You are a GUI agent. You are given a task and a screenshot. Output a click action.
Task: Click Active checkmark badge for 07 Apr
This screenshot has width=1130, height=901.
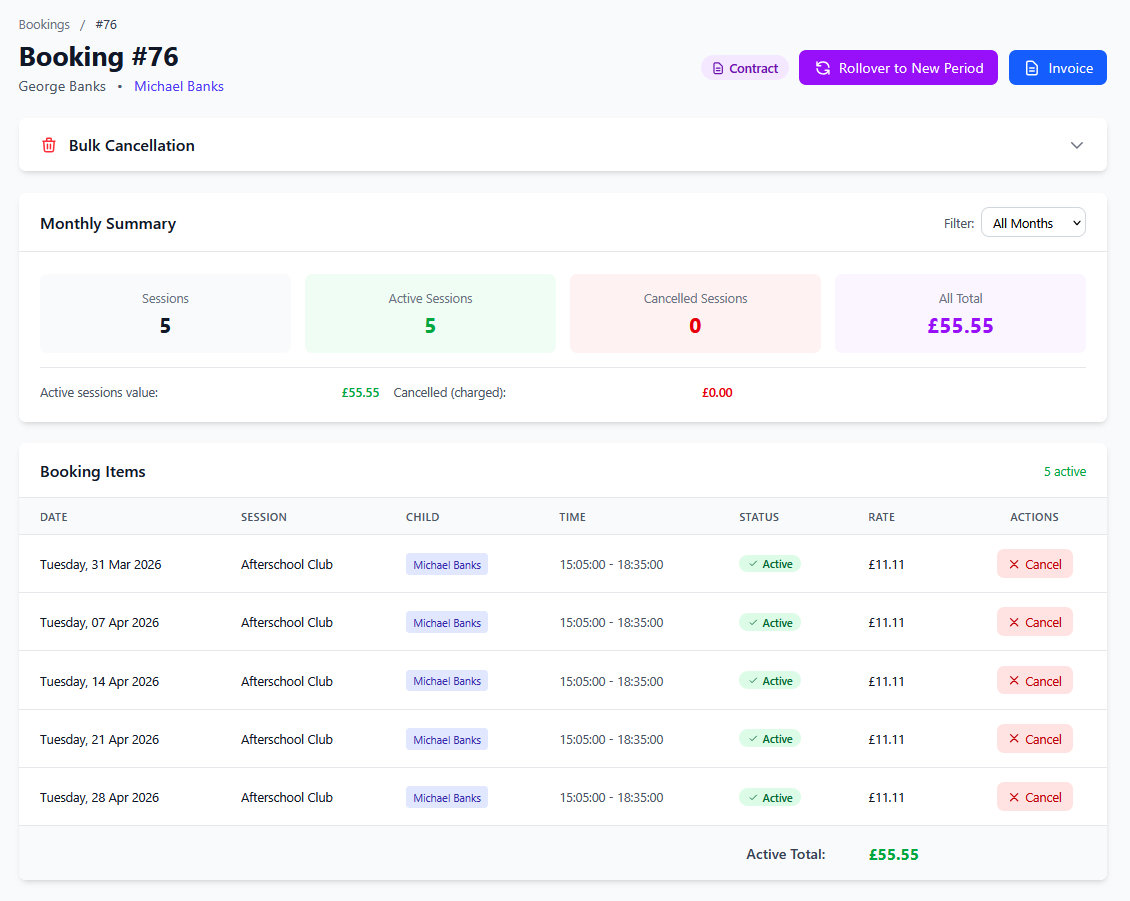click(770, 622)
